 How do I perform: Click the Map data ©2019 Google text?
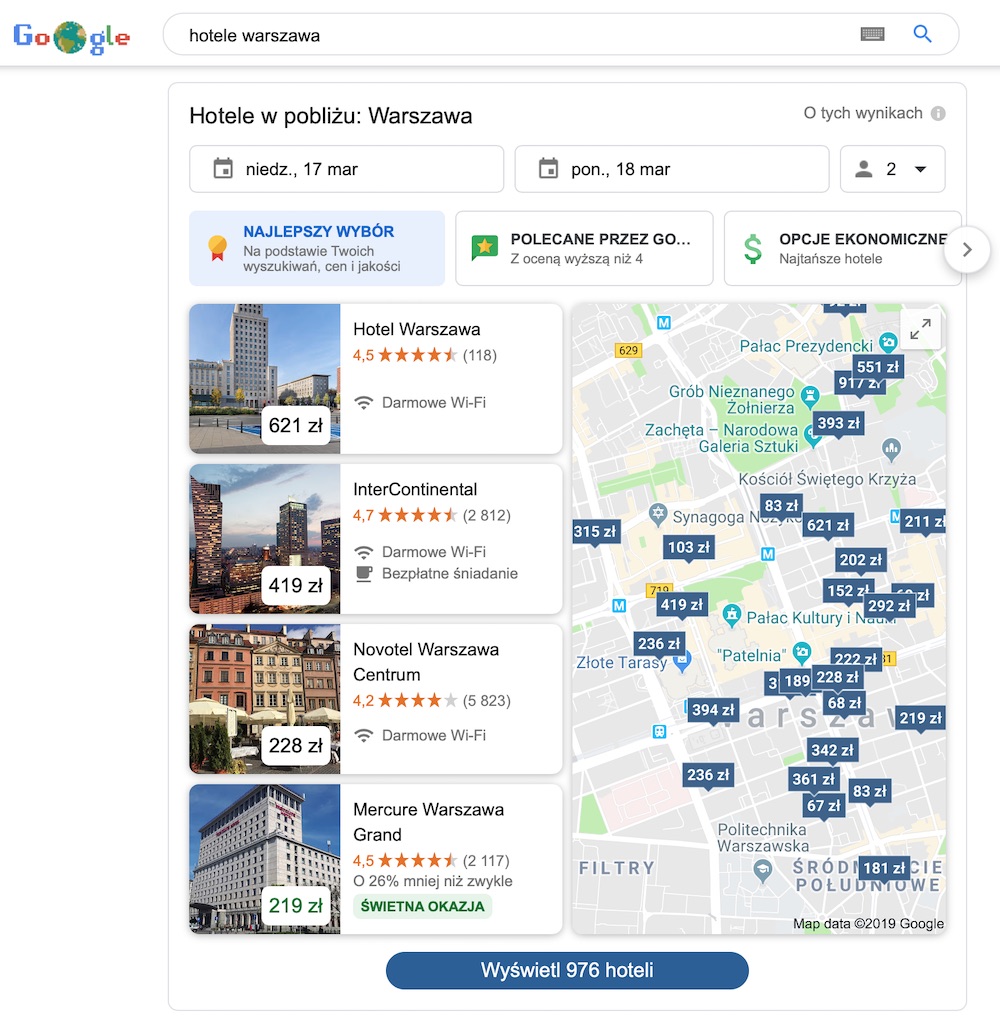tap(868, 923)
